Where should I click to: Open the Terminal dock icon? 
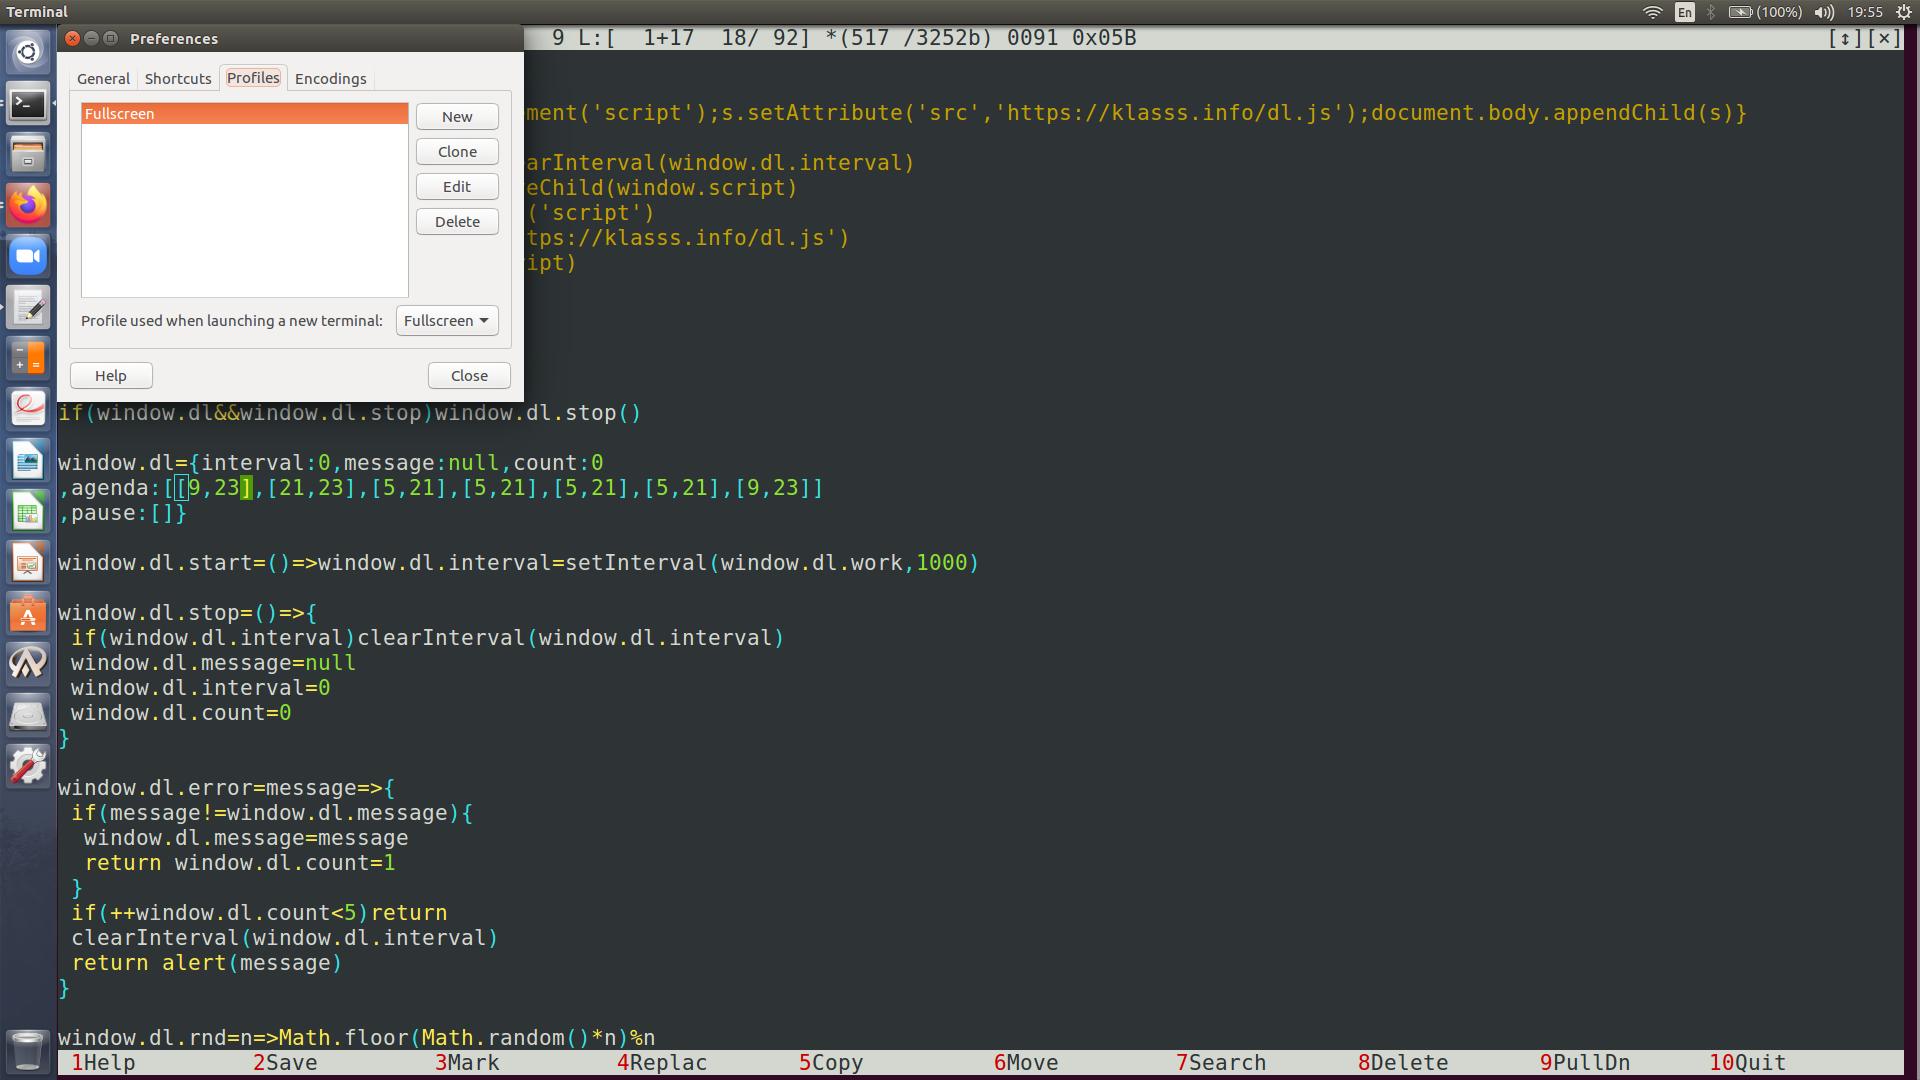[x=28, y=103]
